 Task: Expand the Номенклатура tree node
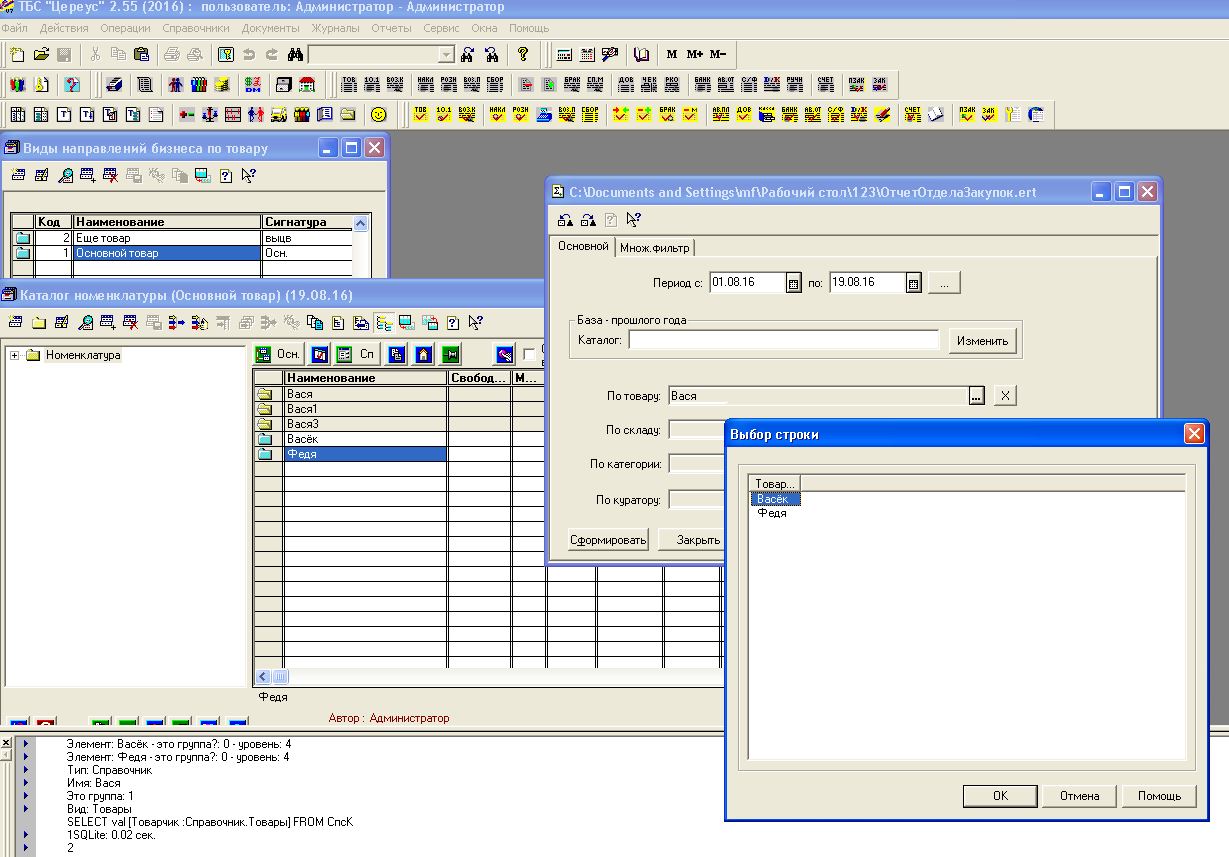pyautogui.click(x=15, y=355)
